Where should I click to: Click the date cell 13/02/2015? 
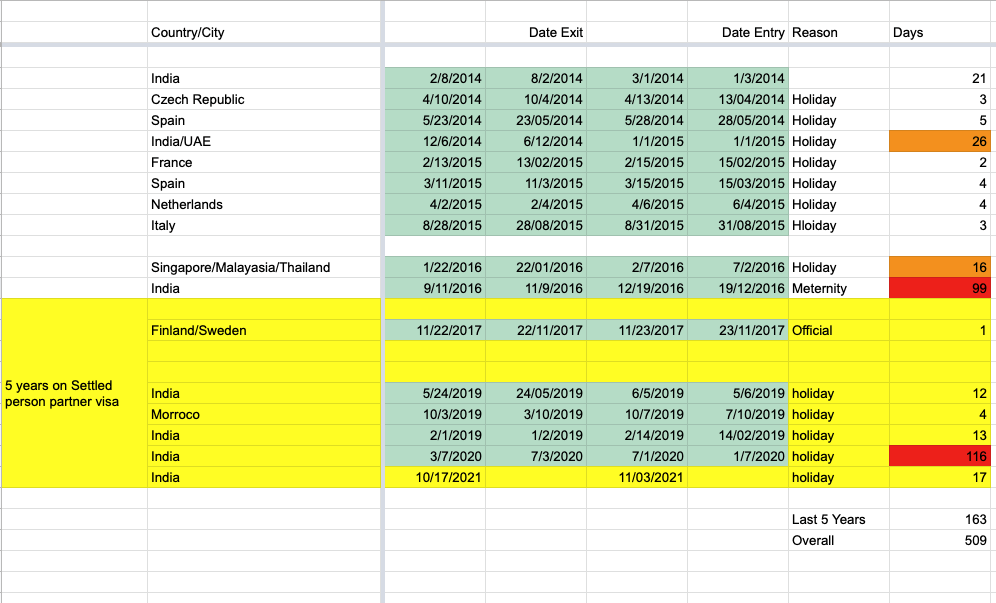tap(536, 162)
